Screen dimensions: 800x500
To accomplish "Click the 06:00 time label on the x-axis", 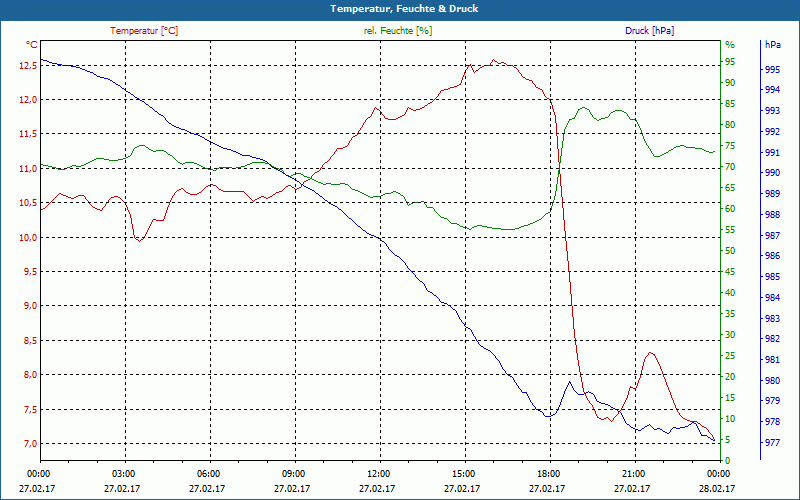I will tap(208, 473).
